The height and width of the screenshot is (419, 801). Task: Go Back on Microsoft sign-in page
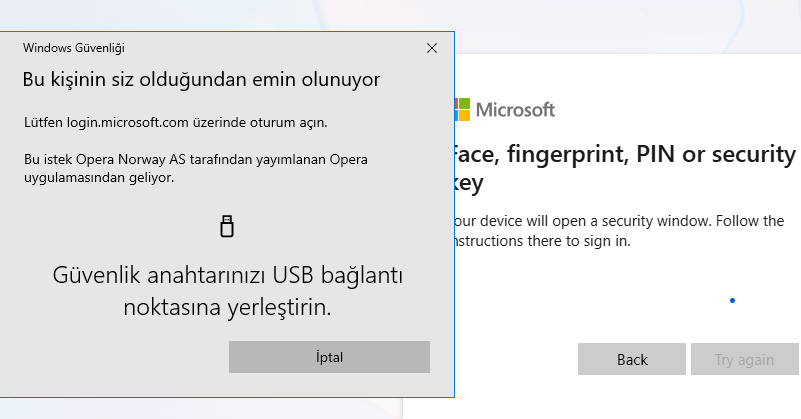click(x=632, y=359)
